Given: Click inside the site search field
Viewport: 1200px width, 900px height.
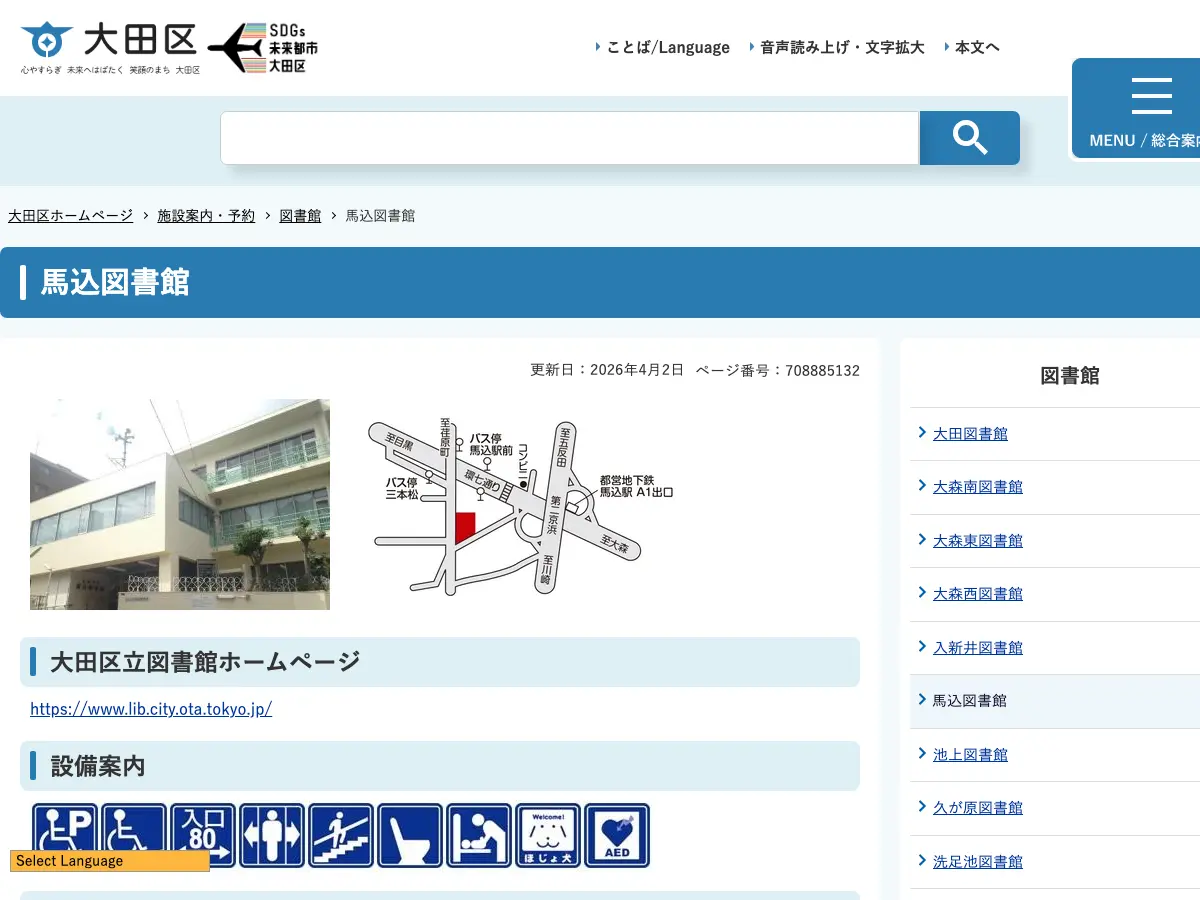Looking at the screenshot, I should point(569,138).
